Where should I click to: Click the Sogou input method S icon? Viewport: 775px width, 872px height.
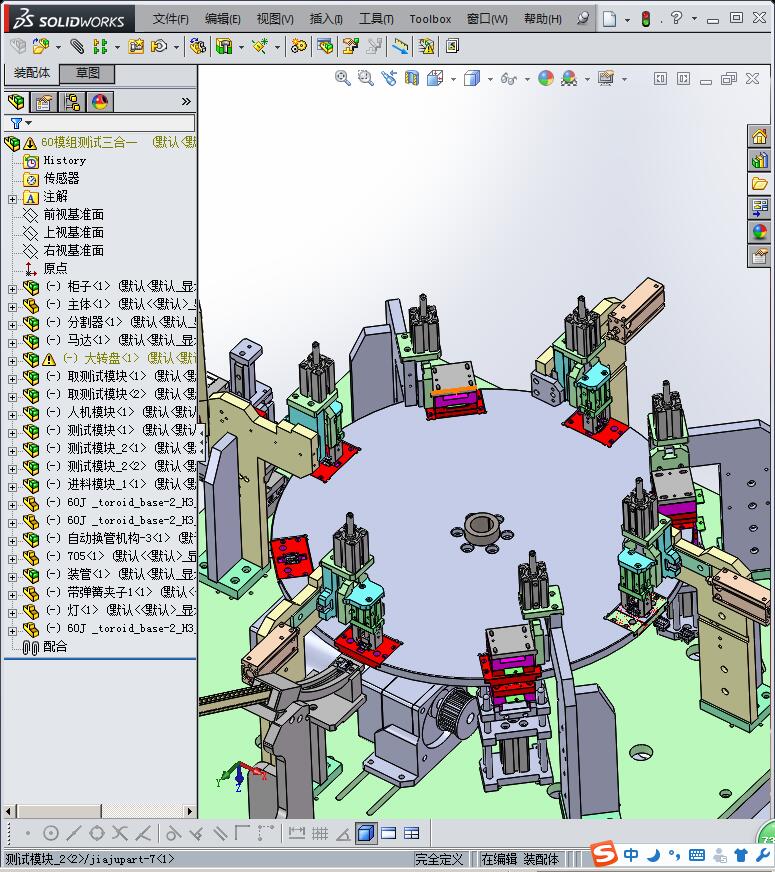click(x=603, y=854)
